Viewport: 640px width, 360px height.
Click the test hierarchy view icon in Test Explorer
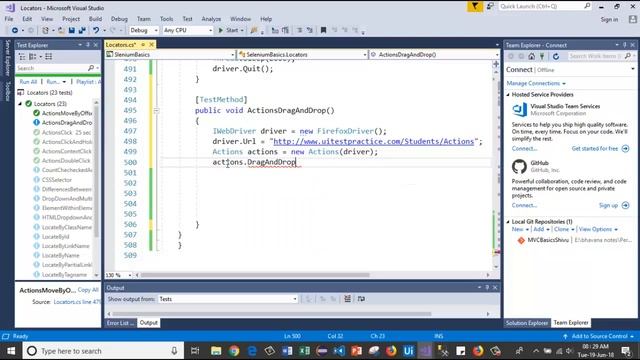[x=22, y=57]
